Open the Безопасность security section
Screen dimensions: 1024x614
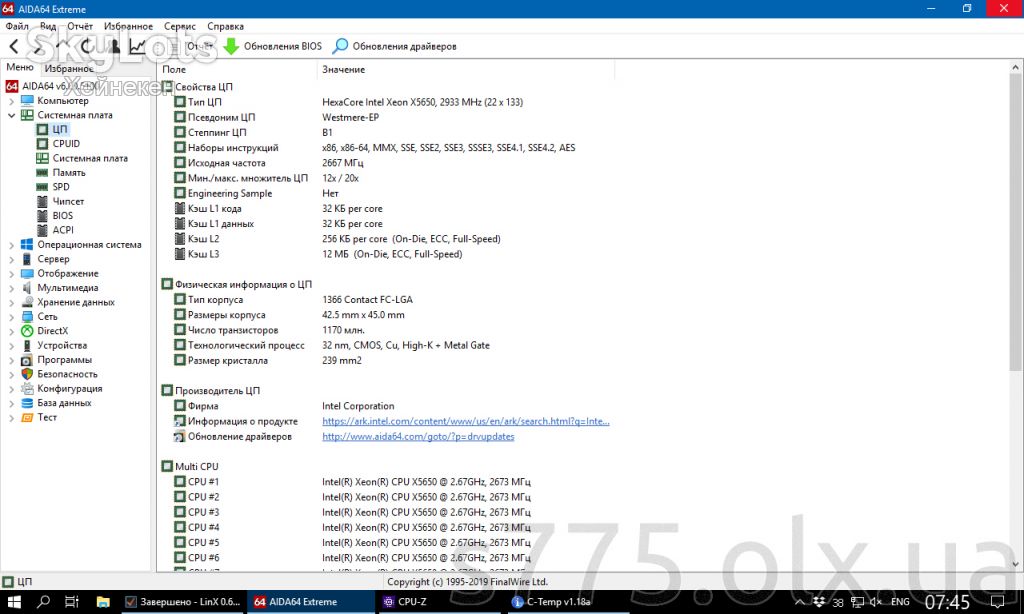tap(67, 374)
